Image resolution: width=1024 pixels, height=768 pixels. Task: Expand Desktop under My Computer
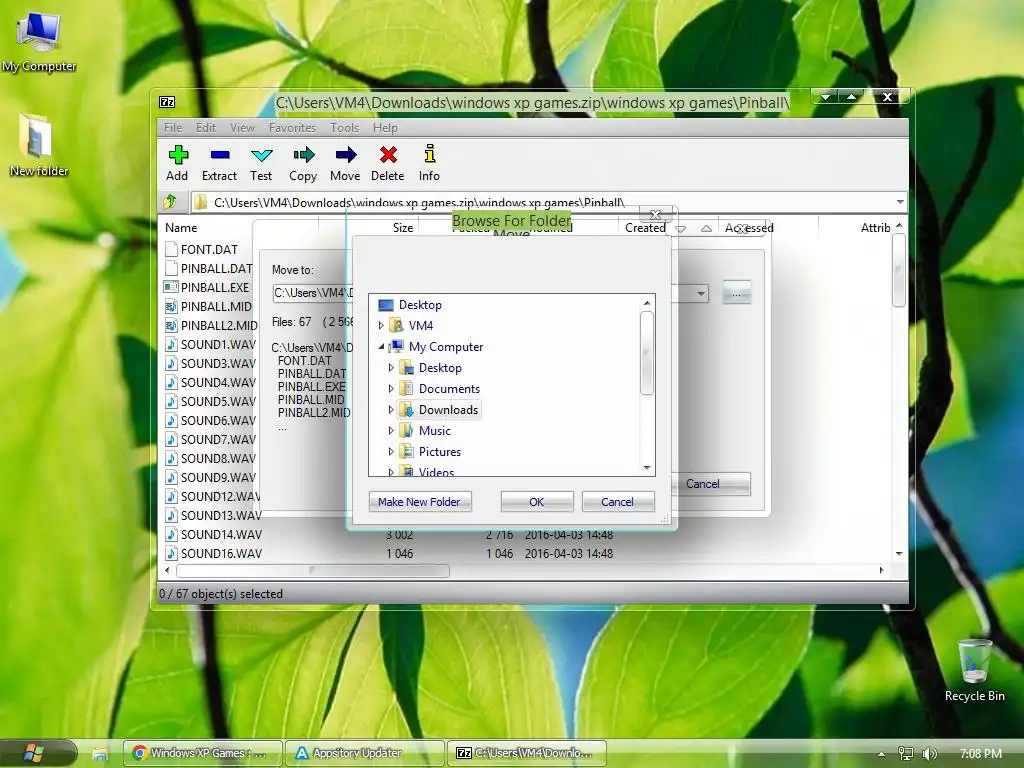click(x=391, y=368)
